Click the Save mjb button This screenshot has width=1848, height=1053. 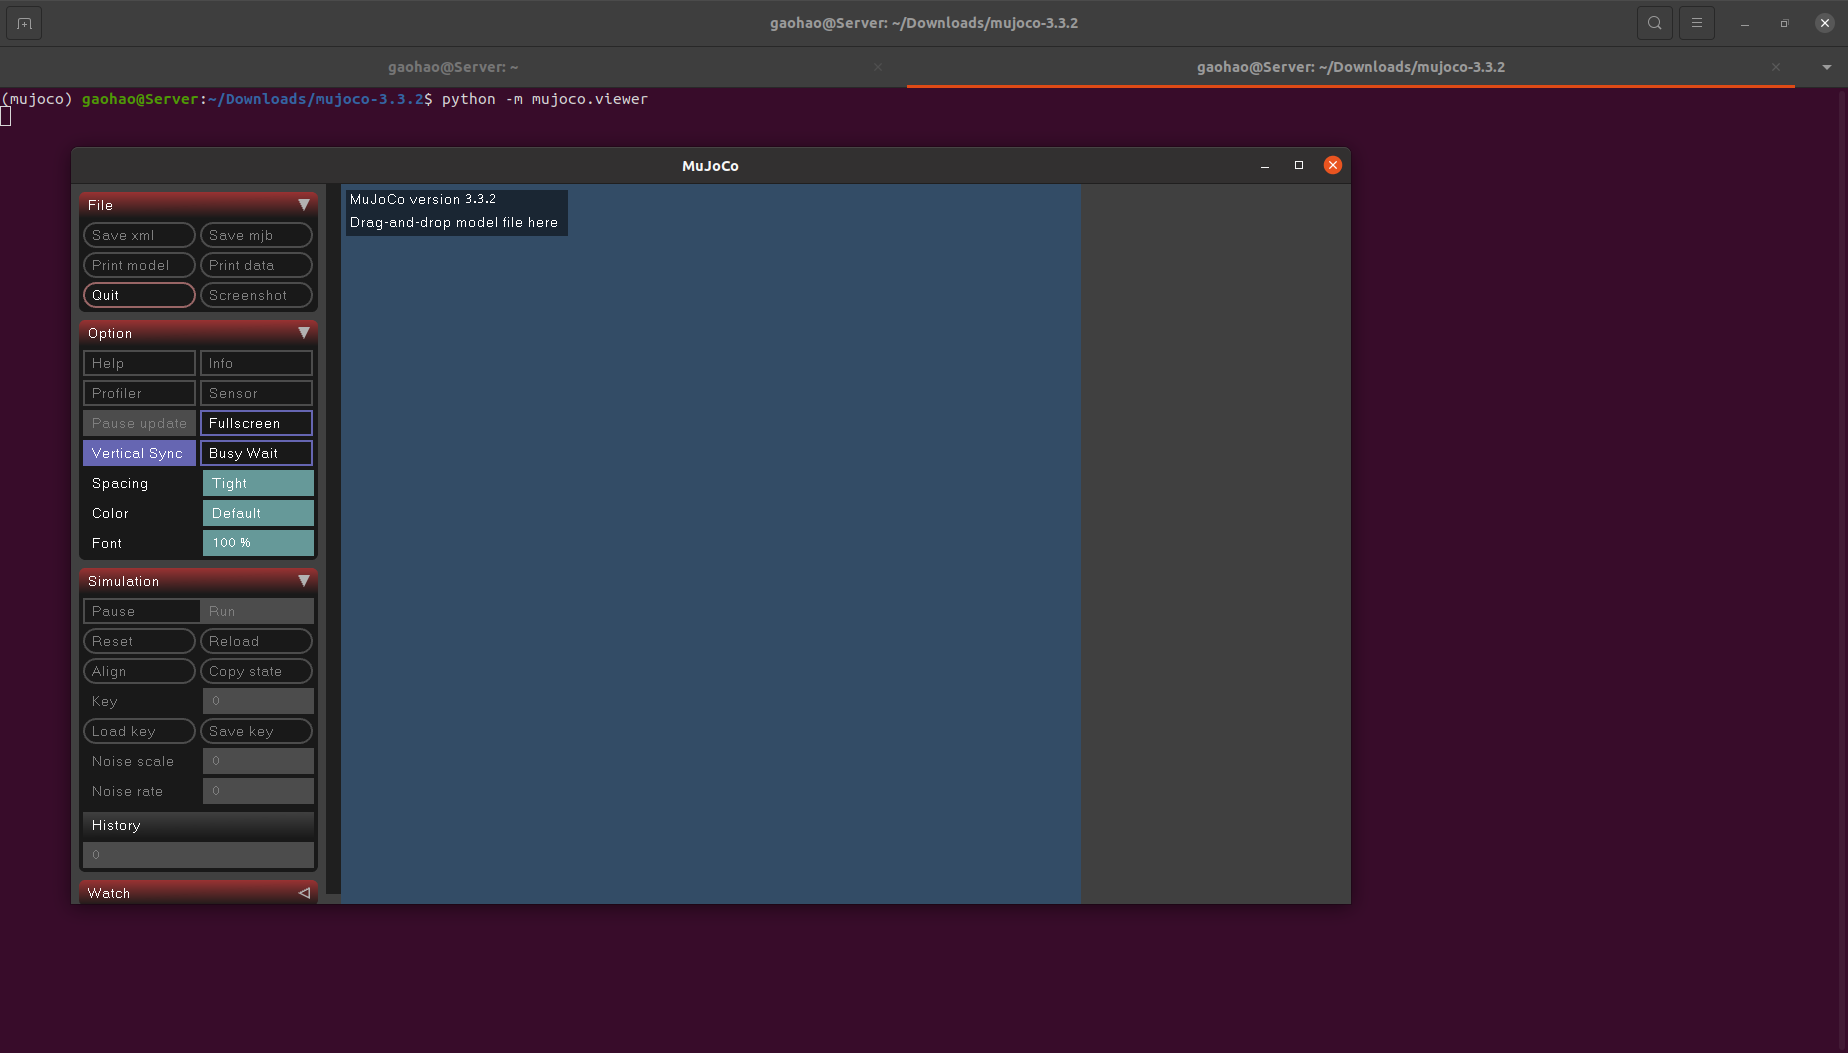[x=256, y=235]
